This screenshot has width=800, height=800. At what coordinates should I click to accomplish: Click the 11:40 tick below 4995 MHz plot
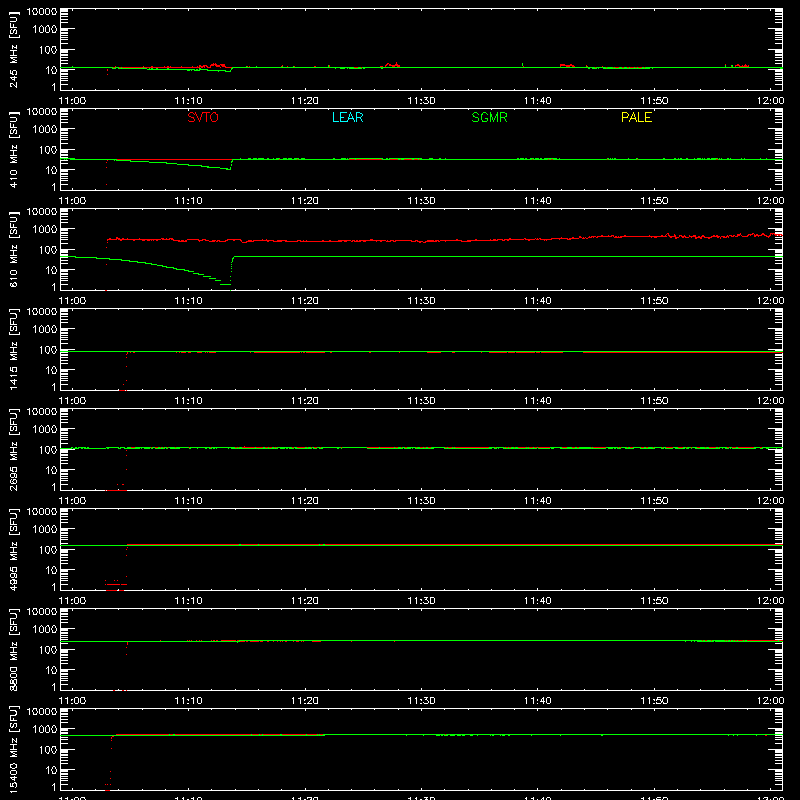tap(538, 601)
